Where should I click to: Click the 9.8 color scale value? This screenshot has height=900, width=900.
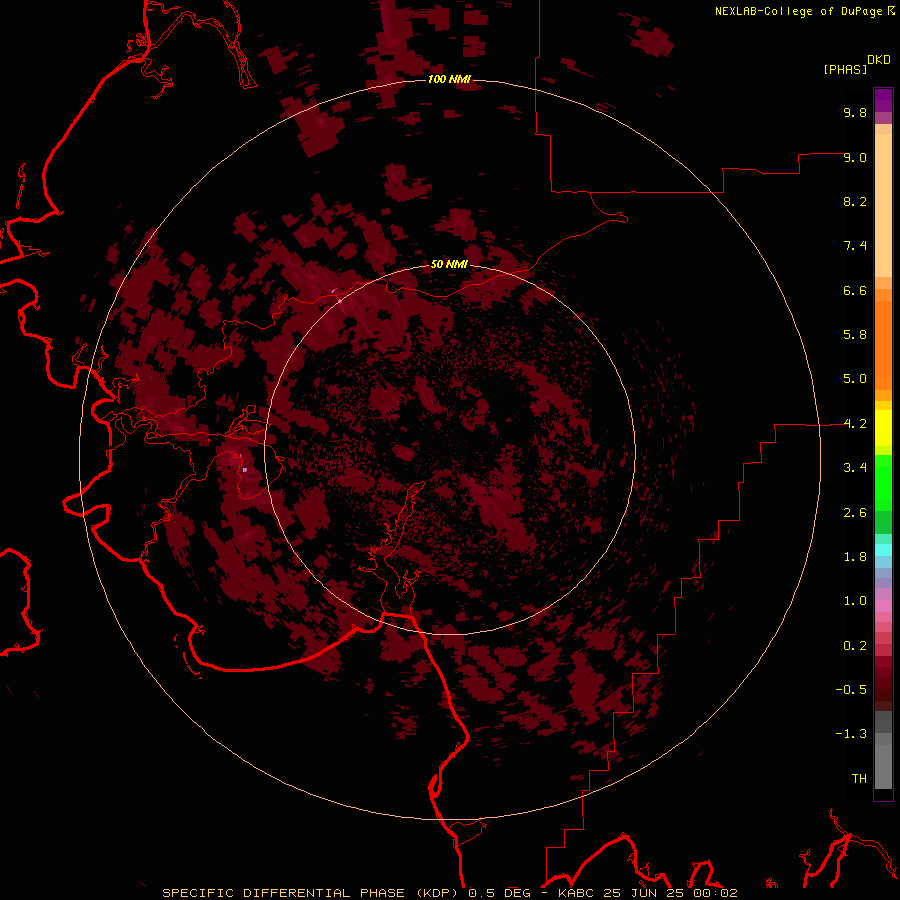[855, 112]
